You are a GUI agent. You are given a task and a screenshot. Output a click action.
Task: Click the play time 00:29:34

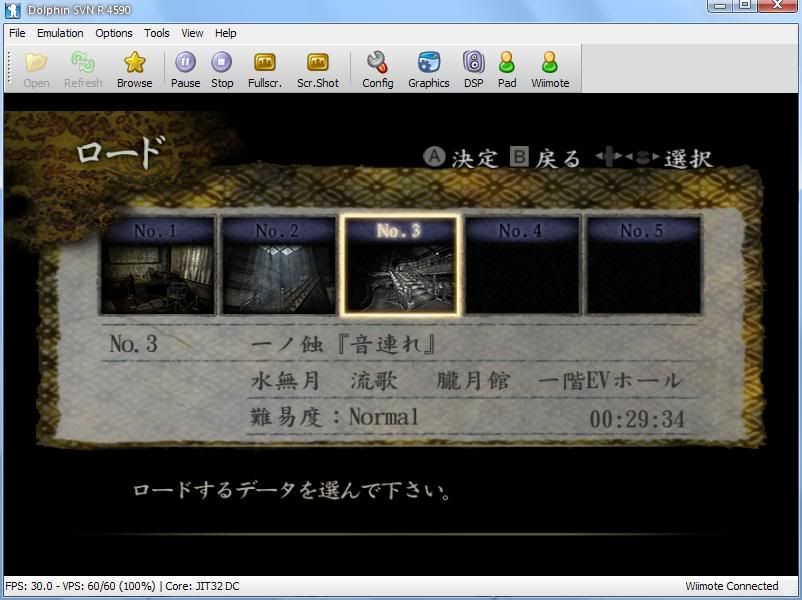(x=637, y=419)
